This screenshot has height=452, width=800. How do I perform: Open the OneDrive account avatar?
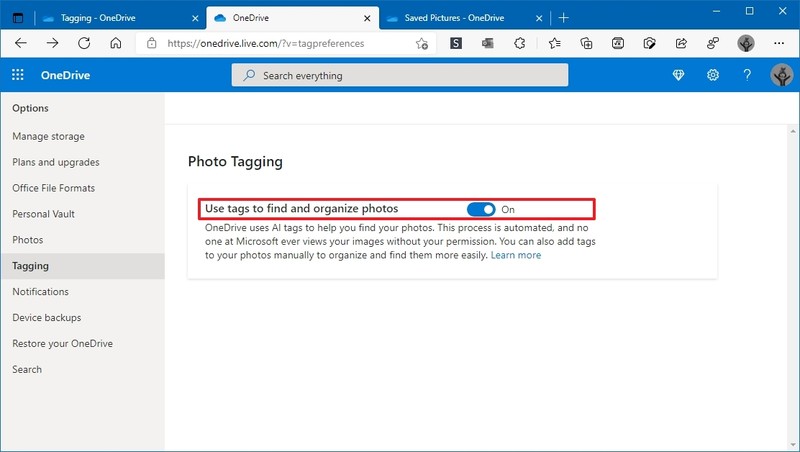click(x=781, y=75)
